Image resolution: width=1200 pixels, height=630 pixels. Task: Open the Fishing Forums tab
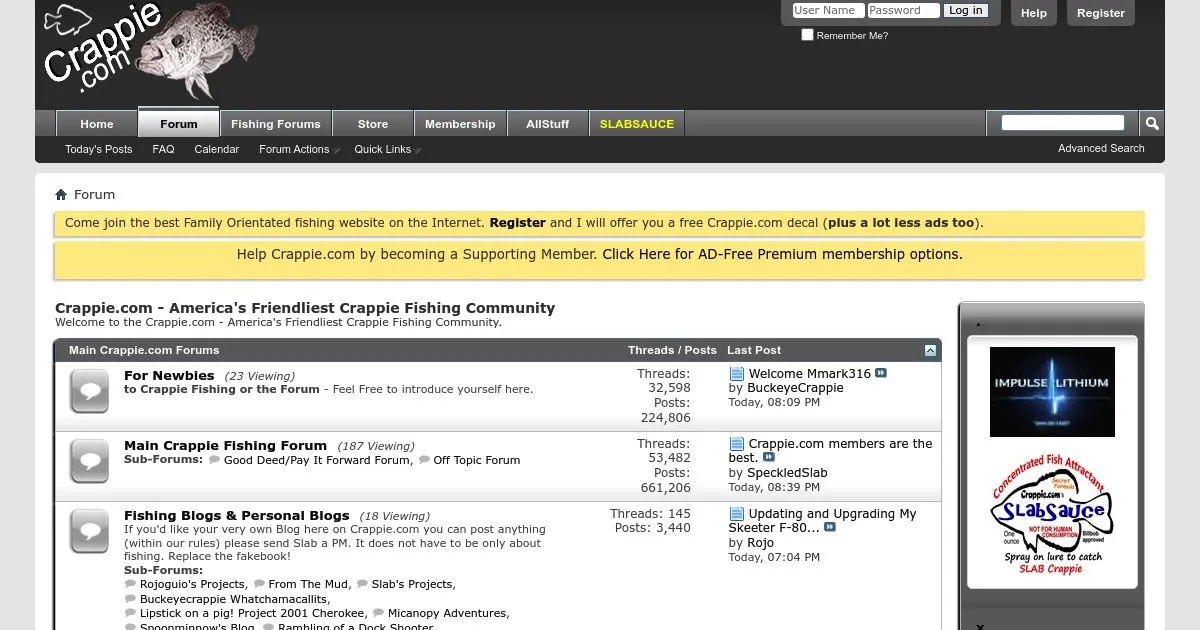[276, 124]
